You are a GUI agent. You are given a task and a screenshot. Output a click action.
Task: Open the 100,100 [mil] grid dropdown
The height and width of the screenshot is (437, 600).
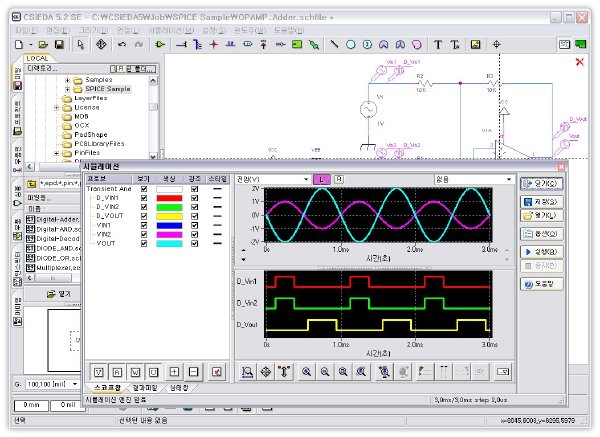(75, 384)
